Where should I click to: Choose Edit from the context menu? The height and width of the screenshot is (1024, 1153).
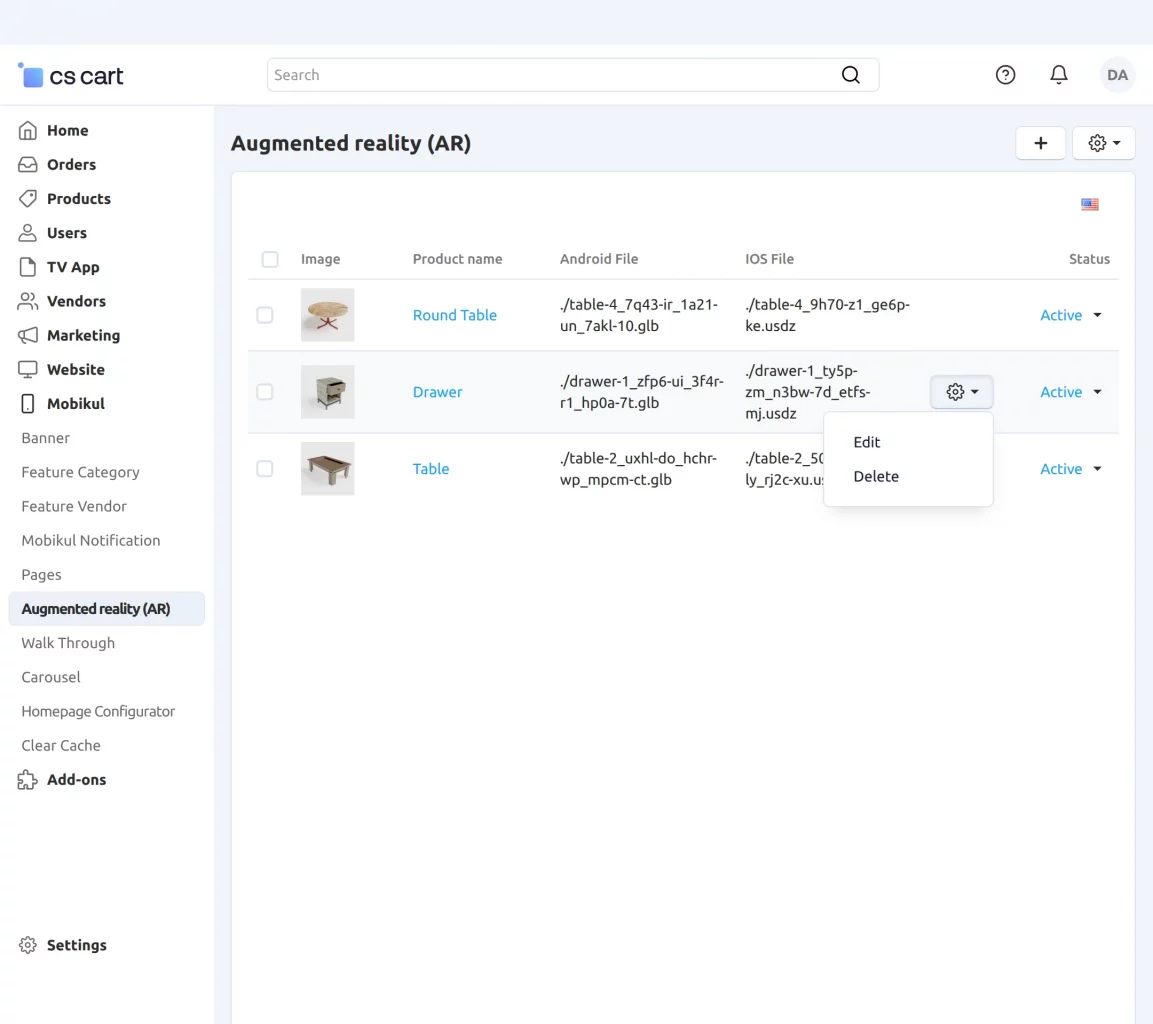tap(867, 442)
